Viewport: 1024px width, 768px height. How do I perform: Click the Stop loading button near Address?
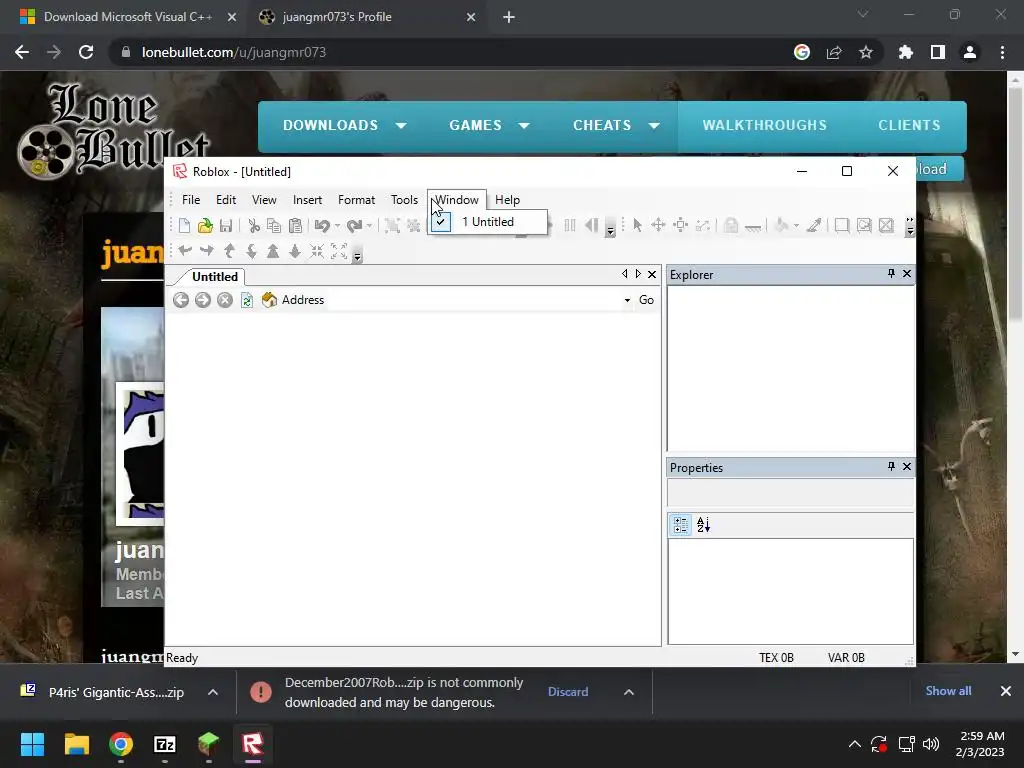tap(225, 300)
